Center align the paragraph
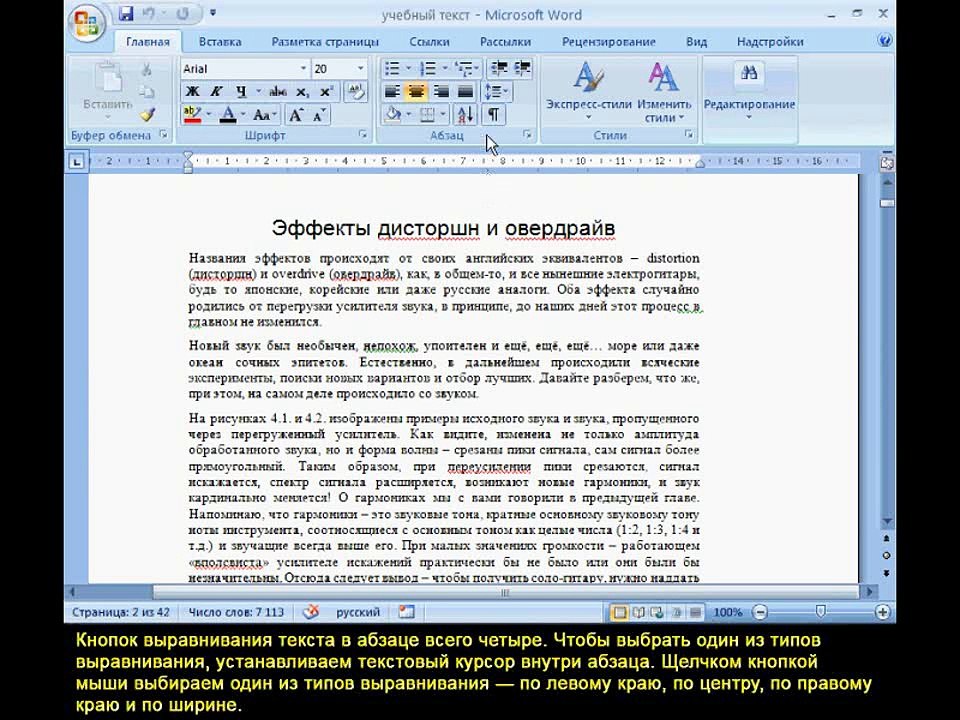The image size is (960, 720). tap(416, 92)
